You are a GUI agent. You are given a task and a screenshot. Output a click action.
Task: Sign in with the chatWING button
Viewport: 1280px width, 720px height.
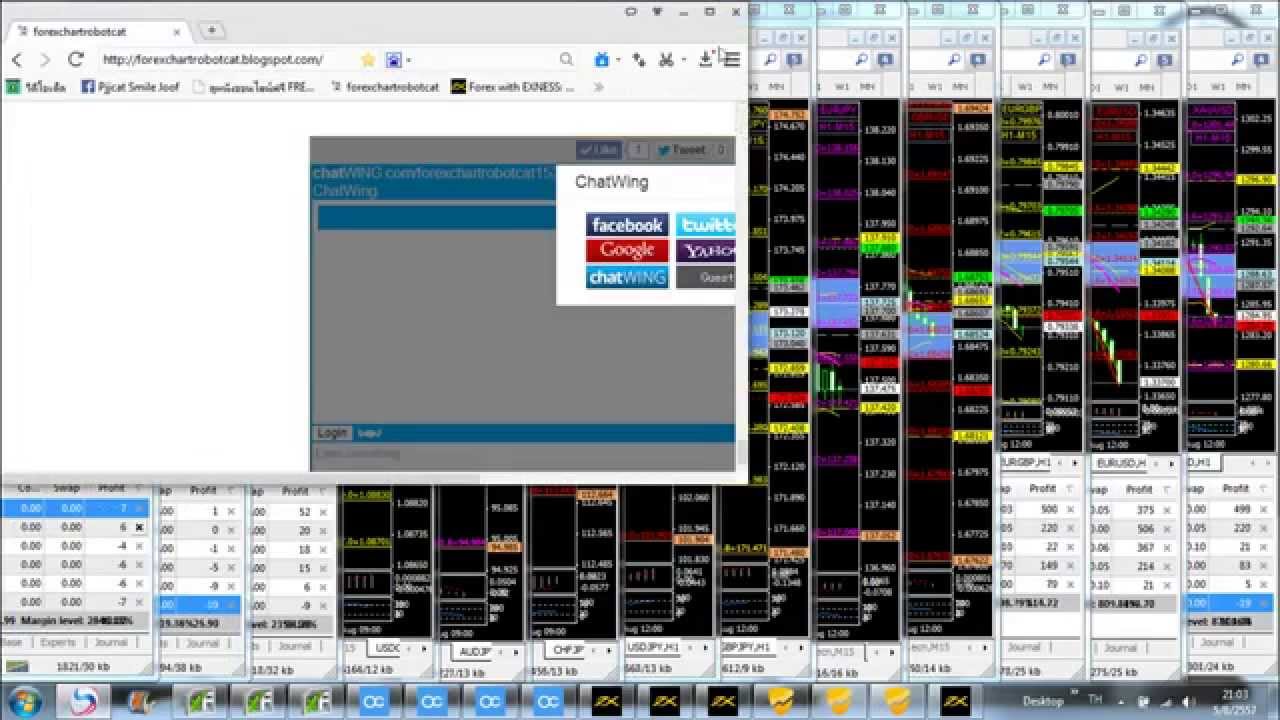[627, 277]
